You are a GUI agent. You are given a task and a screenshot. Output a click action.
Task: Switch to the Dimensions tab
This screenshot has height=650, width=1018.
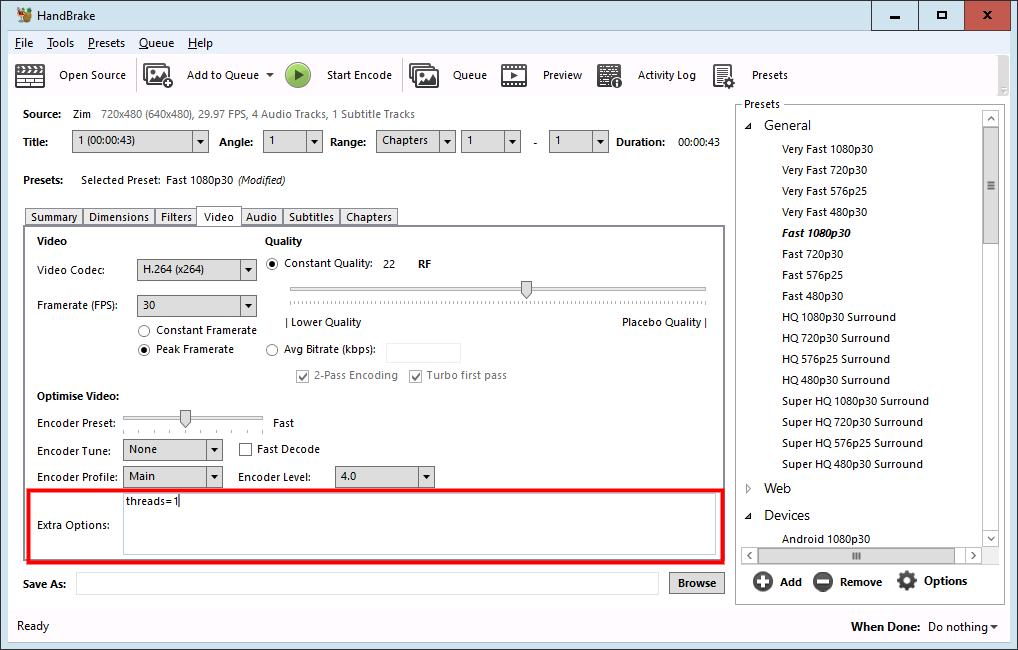click(119, 217)
